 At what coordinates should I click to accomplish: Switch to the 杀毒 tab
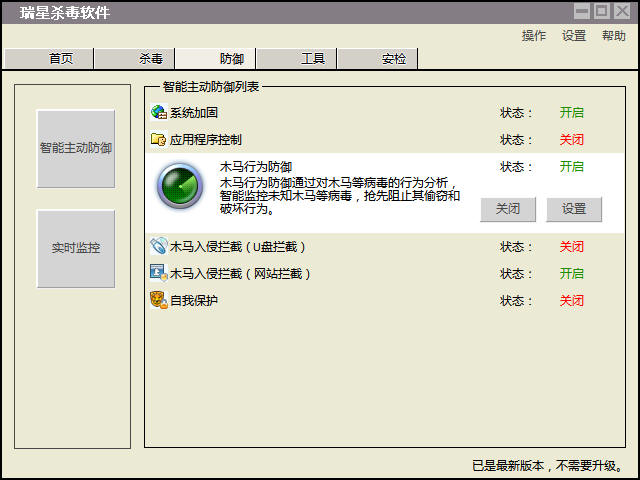[135, 59]
